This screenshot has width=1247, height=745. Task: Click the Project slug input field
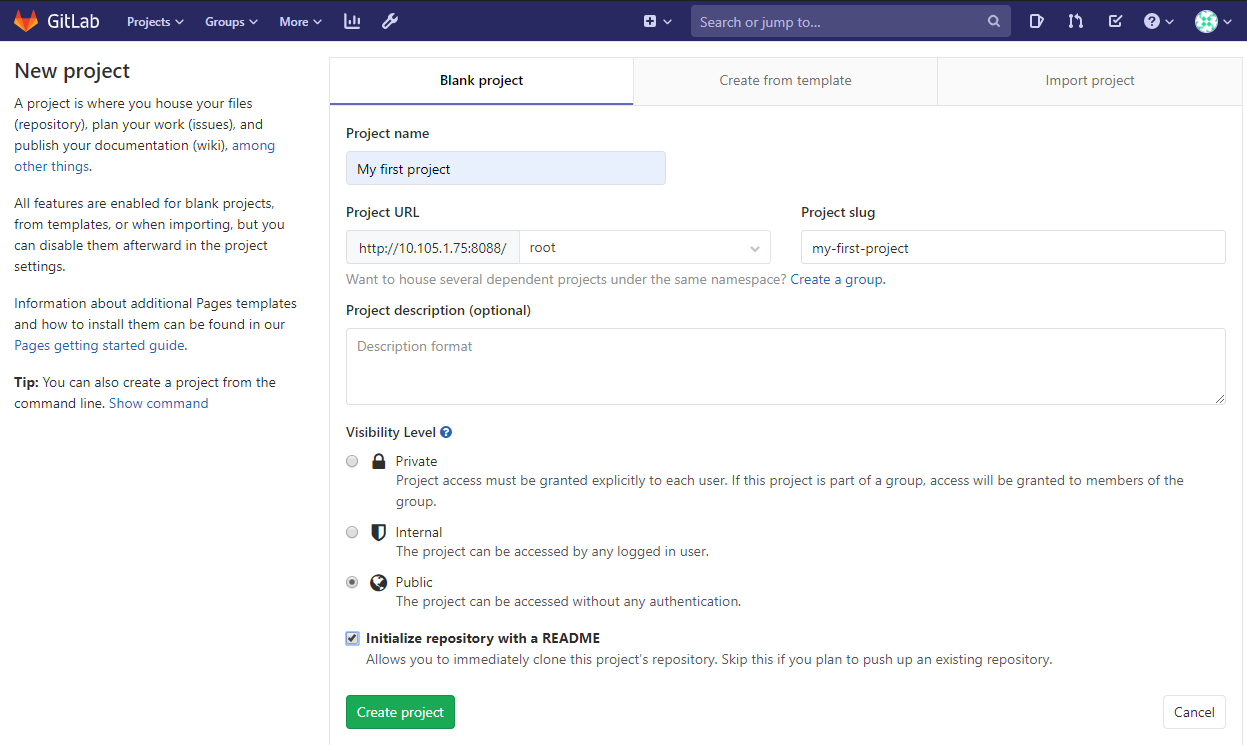tap(1013, 247)
